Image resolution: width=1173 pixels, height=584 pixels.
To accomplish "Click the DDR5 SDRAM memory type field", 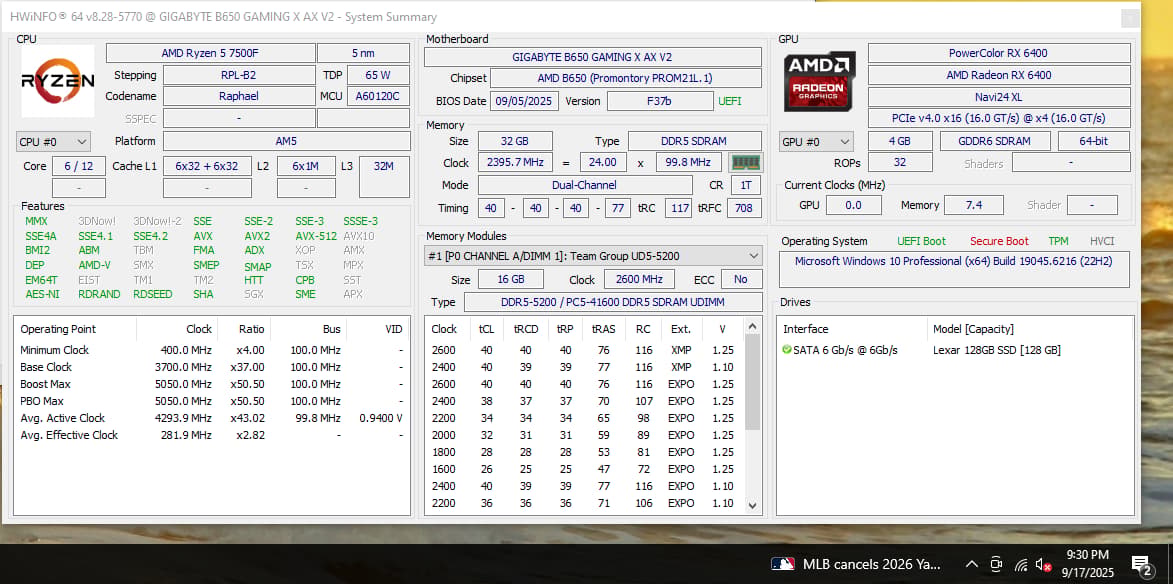I will (x=694, y=141).
